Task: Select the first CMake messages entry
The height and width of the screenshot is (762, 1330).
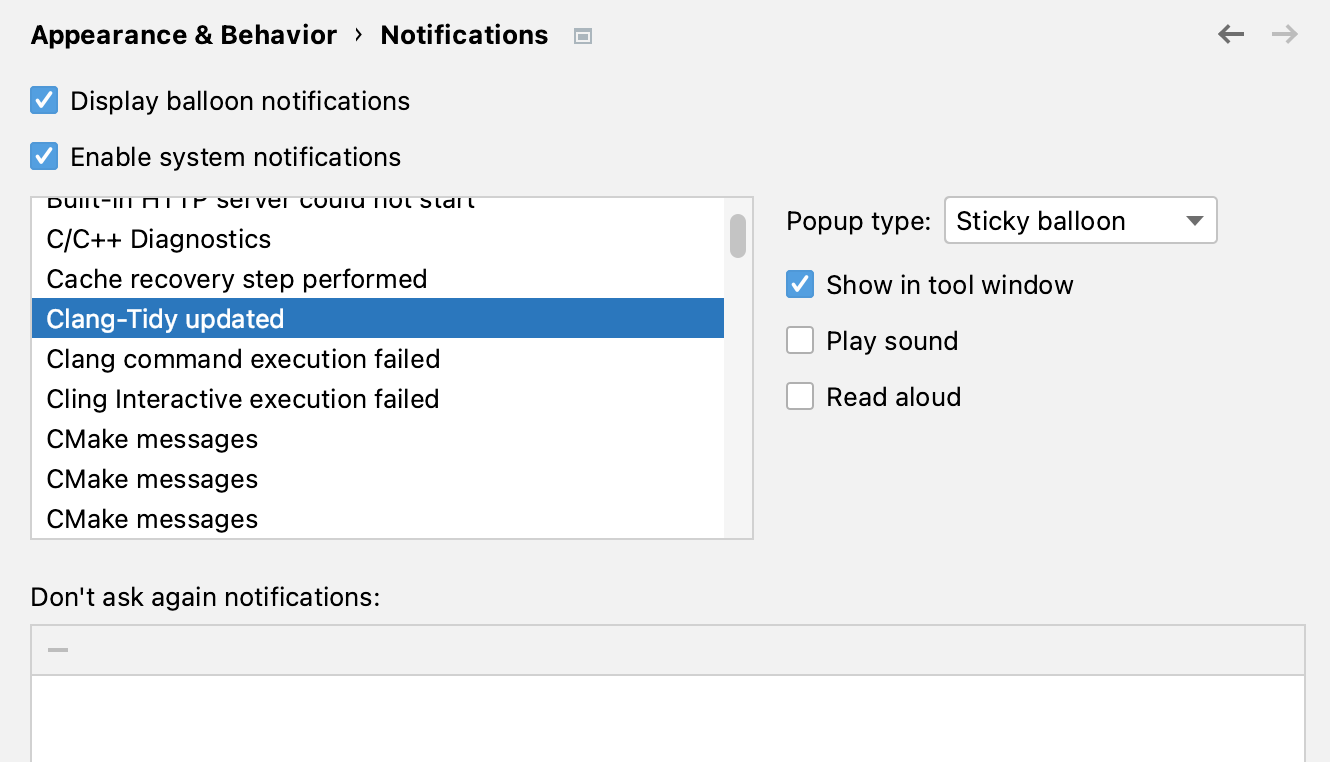Action: (x=152, y=439)
